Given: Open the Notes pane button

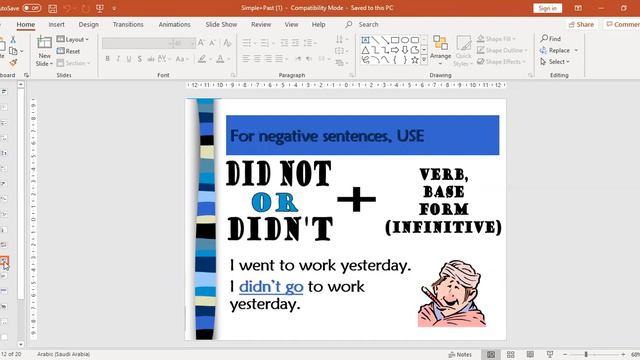Looking at the screenshot, I should tap(460, 354).
